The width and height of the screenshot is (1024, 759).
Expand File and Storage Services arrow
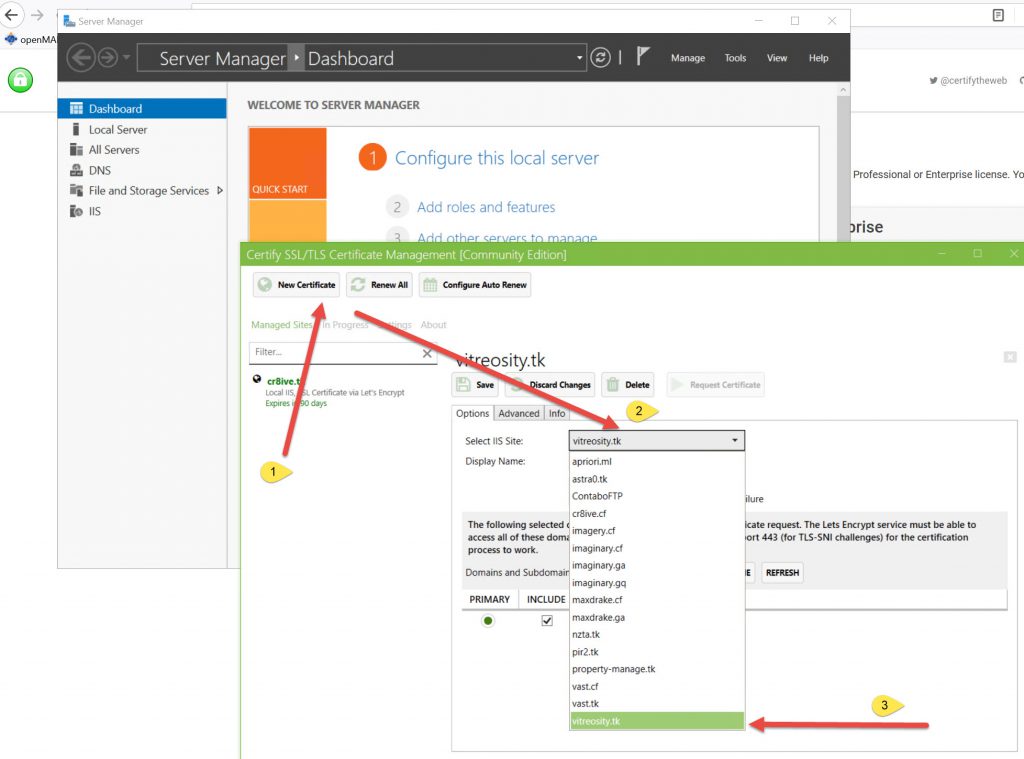tap(220, 190)
